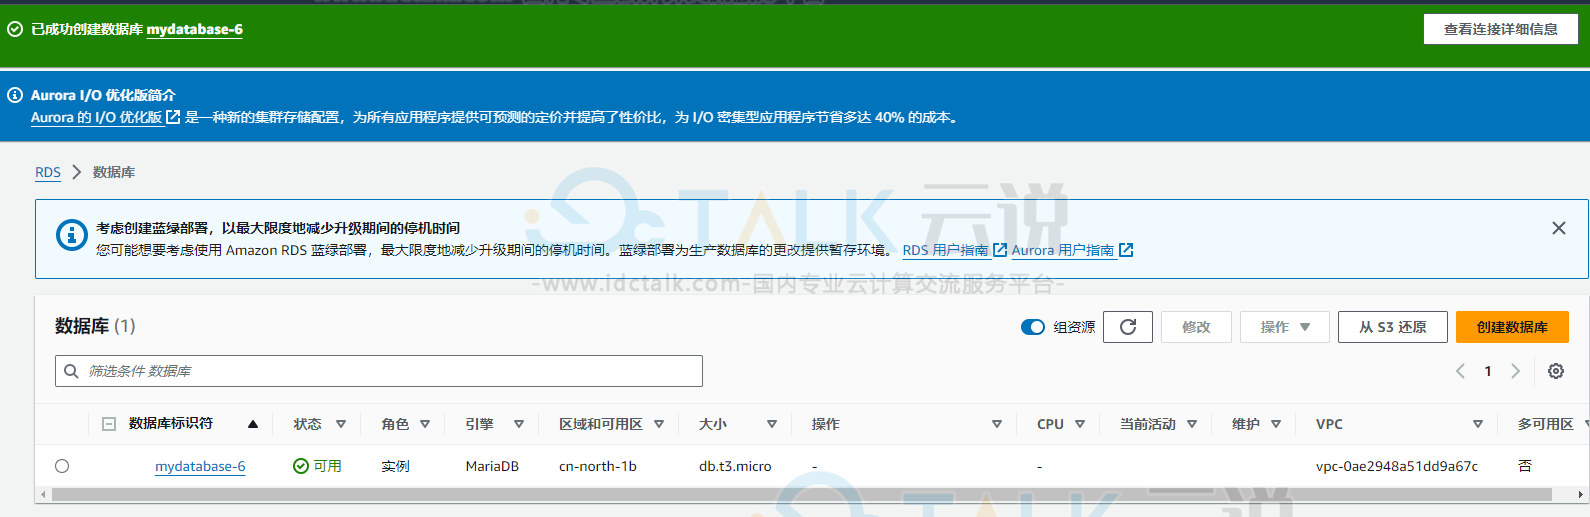Click vpc-0ae2948a51dd9a67c cell
The width and height of the screenshot is (1590, 517).
click(1397, 466)
